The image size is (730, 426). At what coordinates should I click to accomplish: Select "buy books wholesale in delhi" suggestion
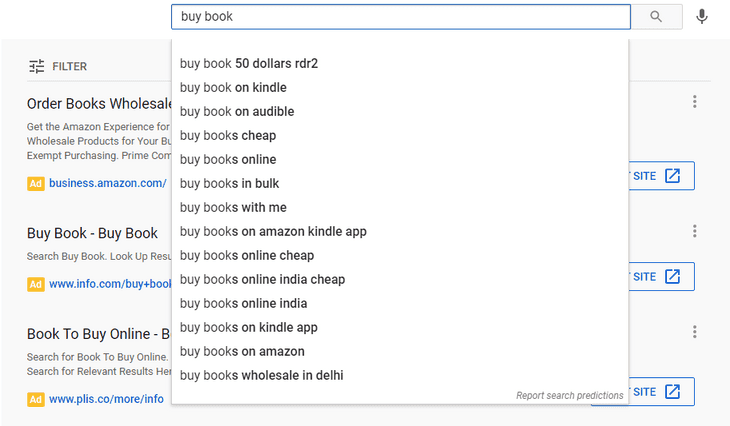tap(261, 376)
